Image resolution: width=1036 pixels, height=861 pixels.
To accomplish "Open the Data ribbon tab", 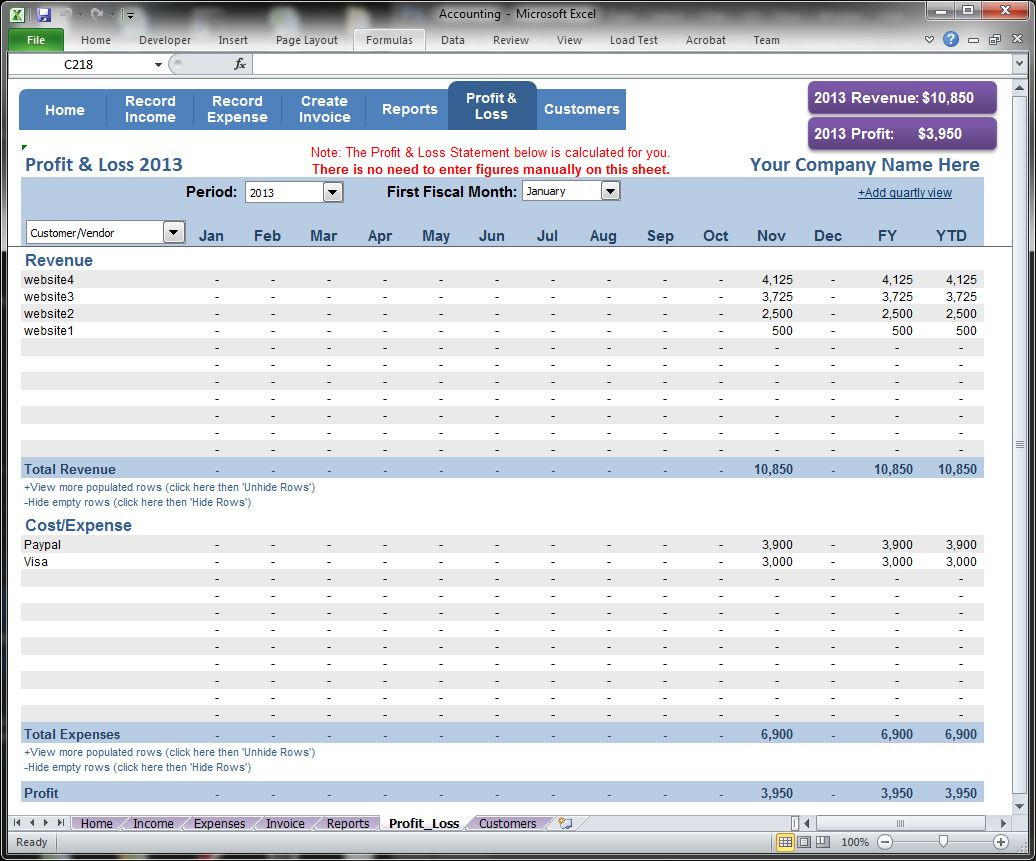I will (453, 40).
